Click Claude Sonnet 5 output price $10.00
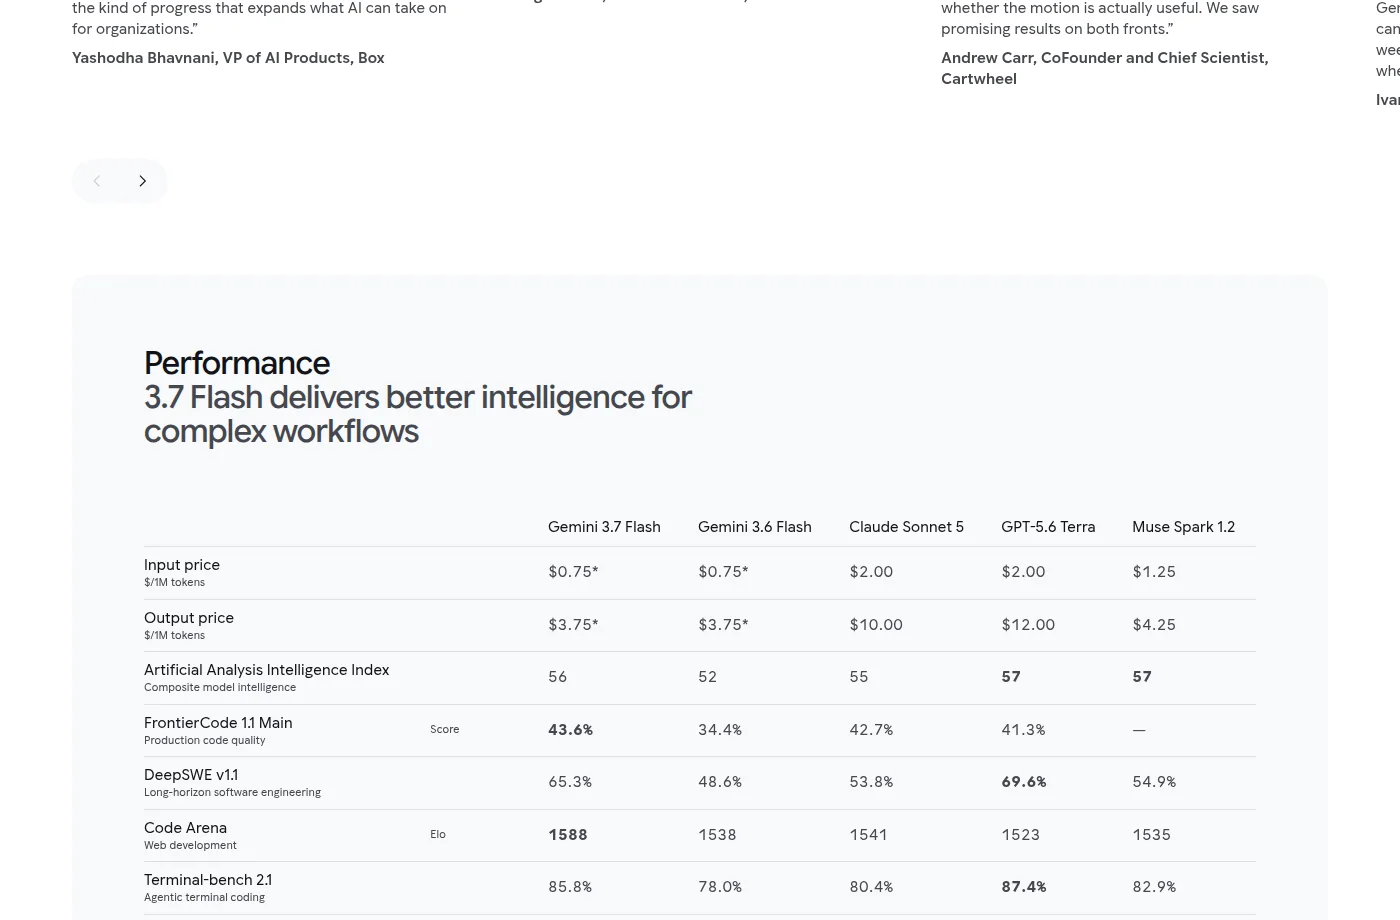Image resolution: width=1400 pixels, height=920 pixels. [876, 625]
